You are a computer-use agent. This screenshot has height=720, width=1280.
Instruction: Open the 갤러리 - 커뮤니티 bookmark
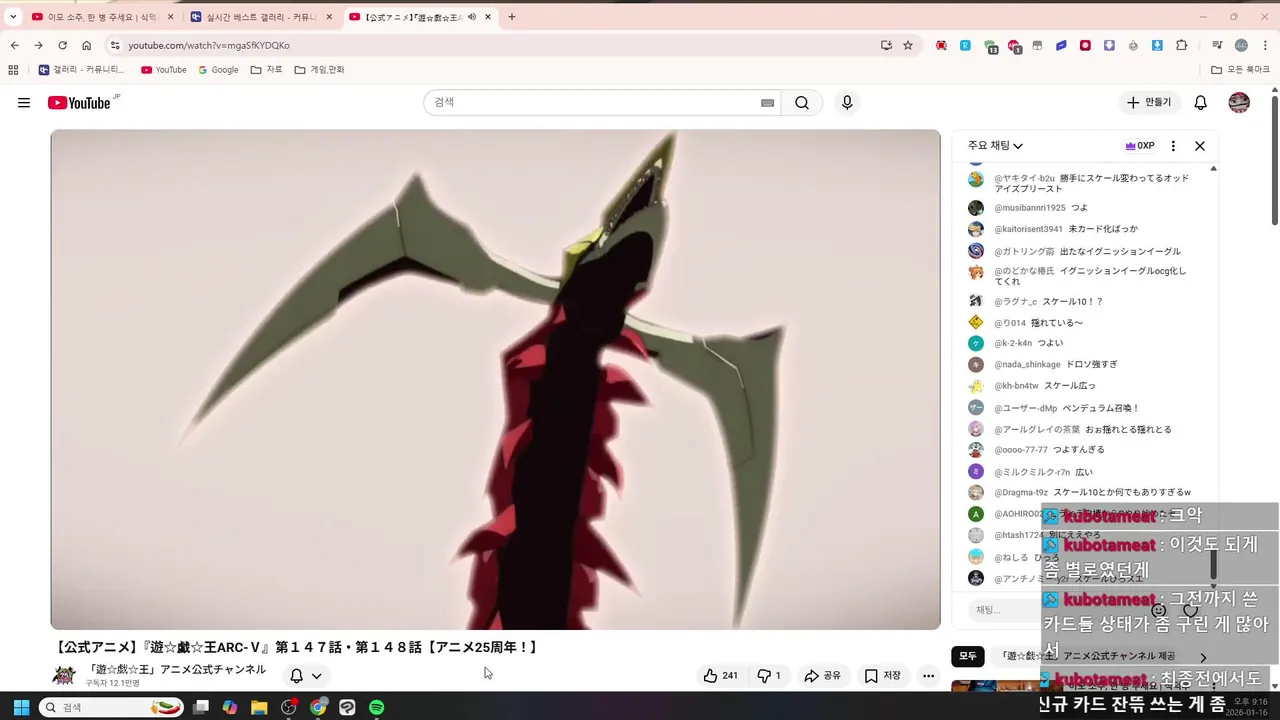click(x=82, y=70)
